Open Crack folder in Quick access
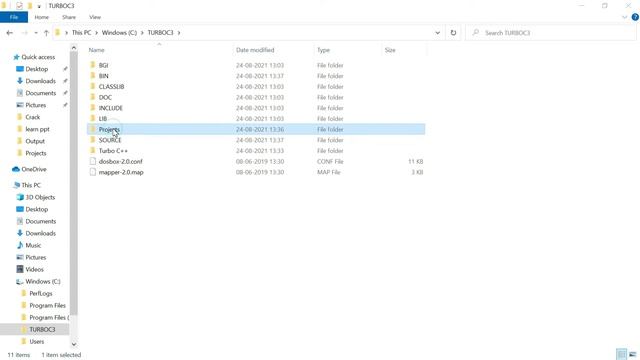The image size is (640, 360). coord(32,117)
